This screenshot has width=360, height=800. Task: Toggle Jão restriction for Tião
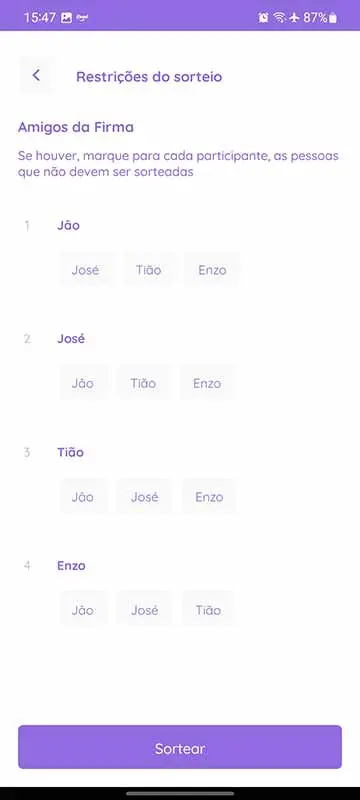[83, 497]
